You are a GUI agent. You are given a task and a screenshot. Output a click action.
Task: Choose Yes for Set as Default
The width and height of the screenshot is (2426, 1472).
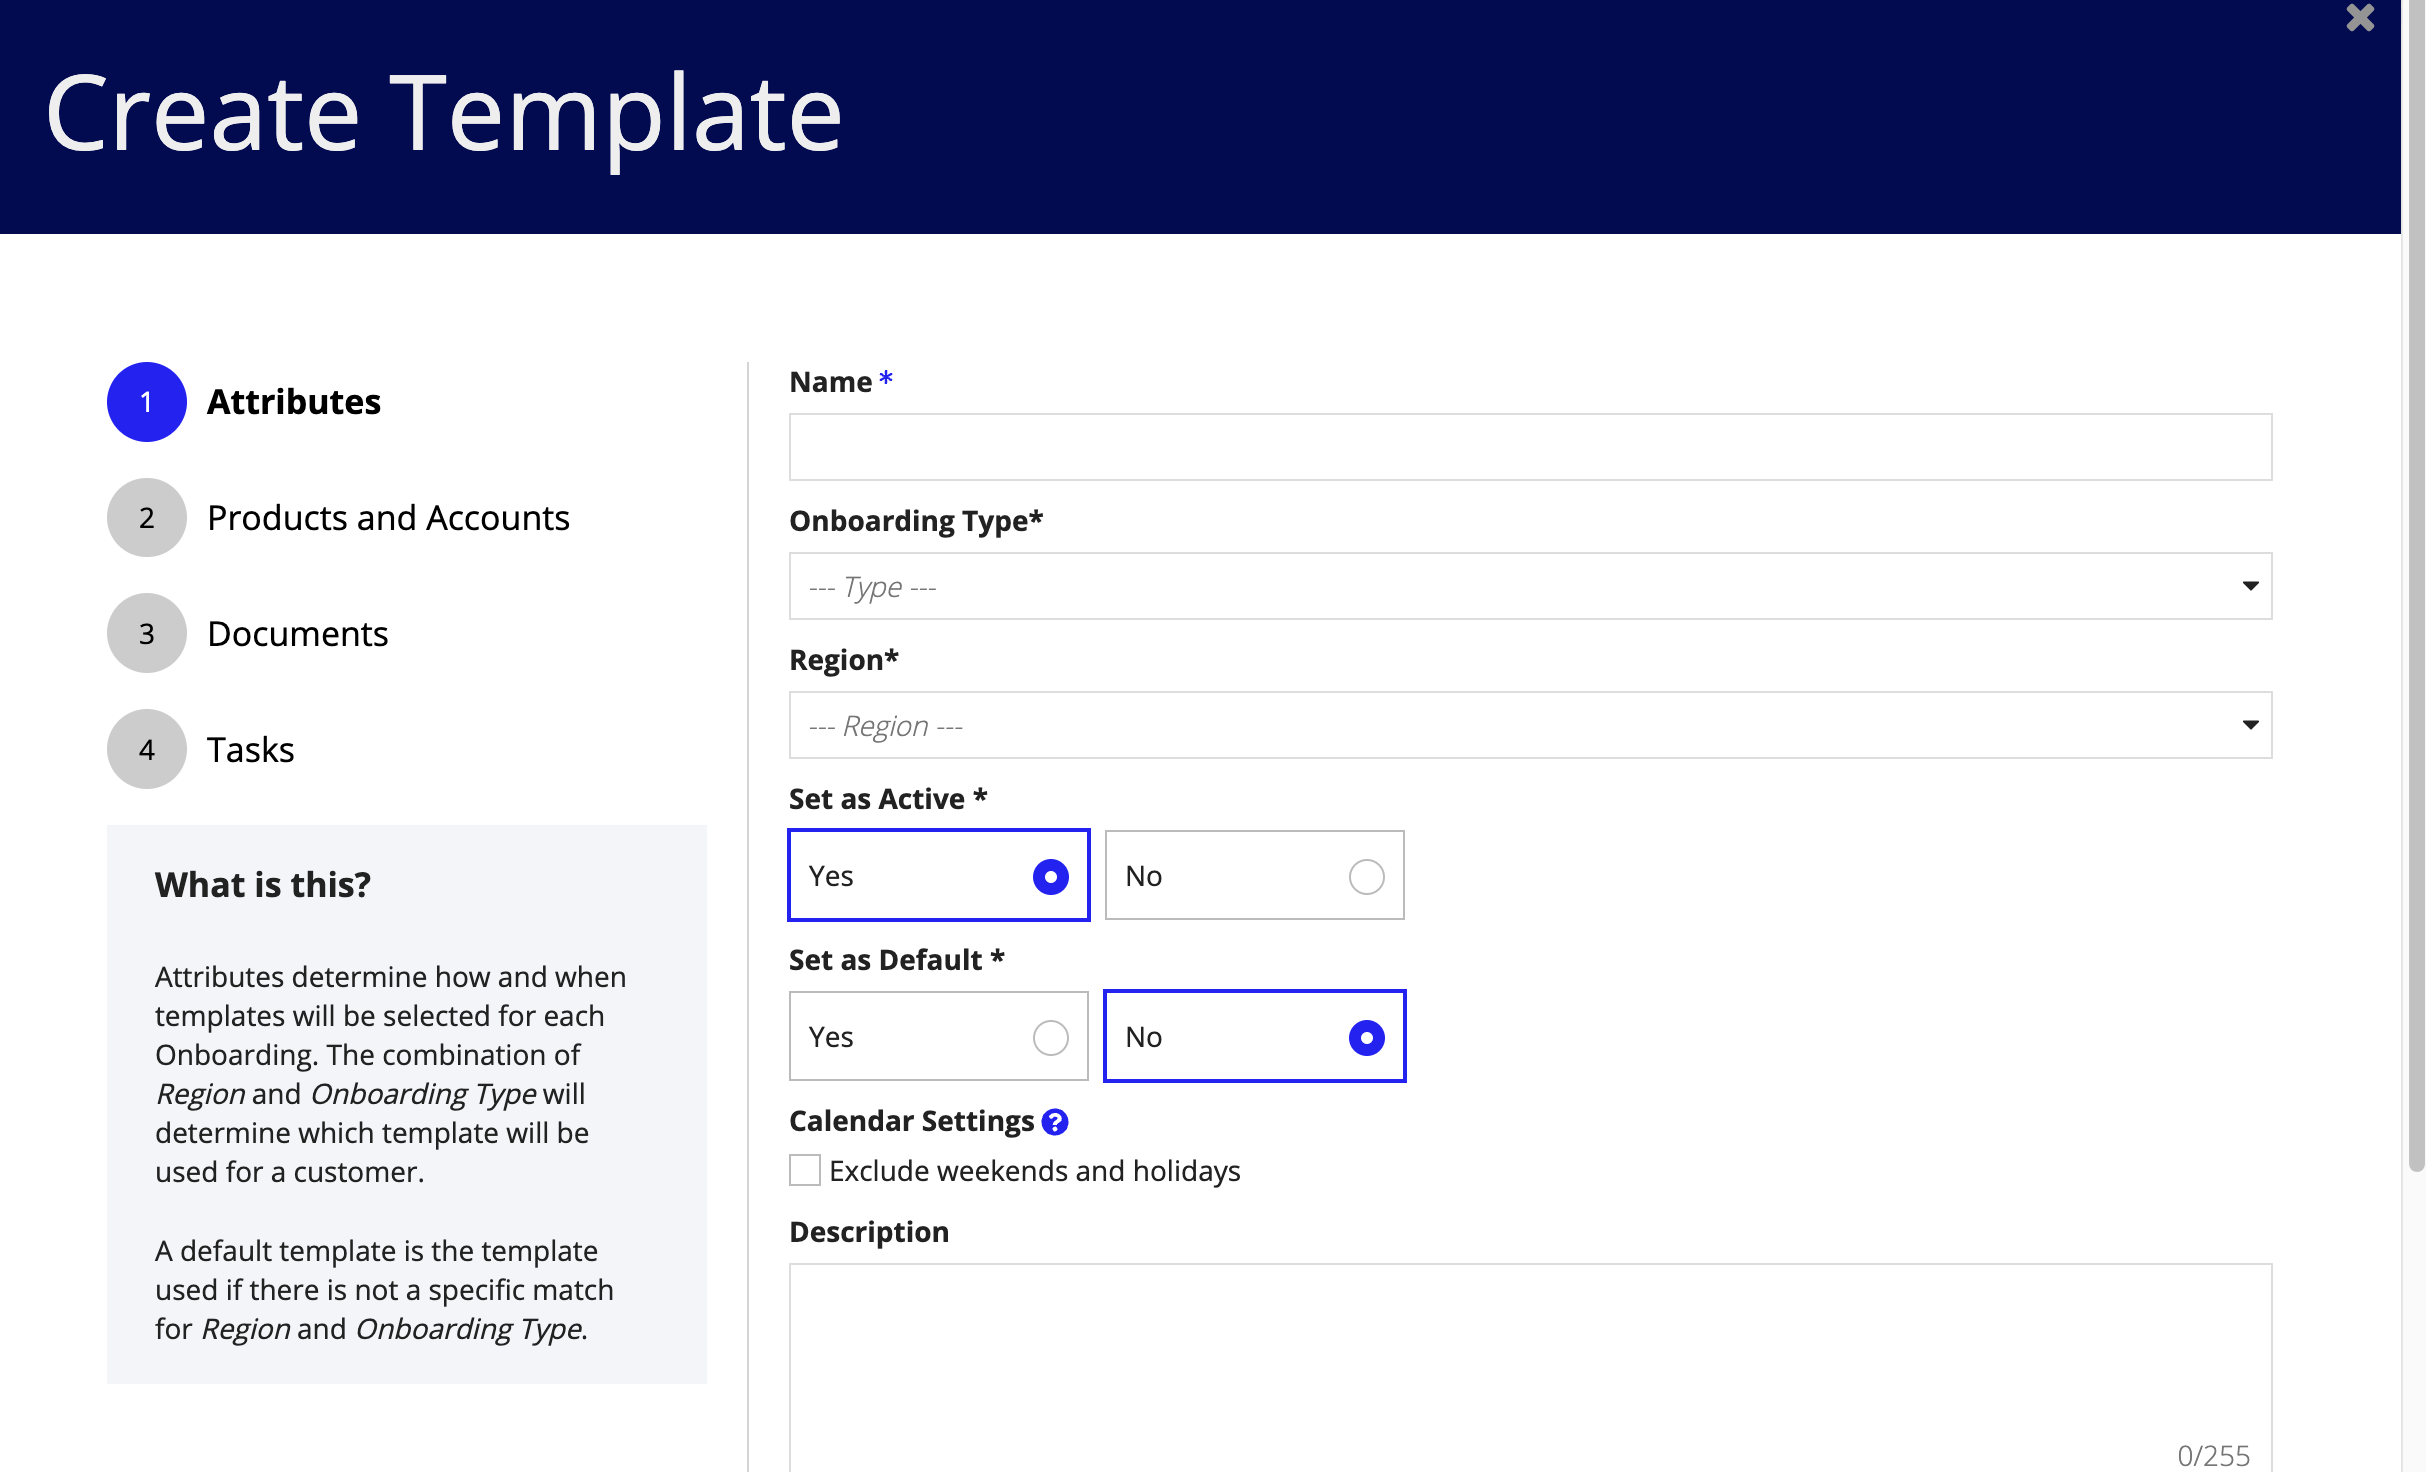click(939, 1037)
